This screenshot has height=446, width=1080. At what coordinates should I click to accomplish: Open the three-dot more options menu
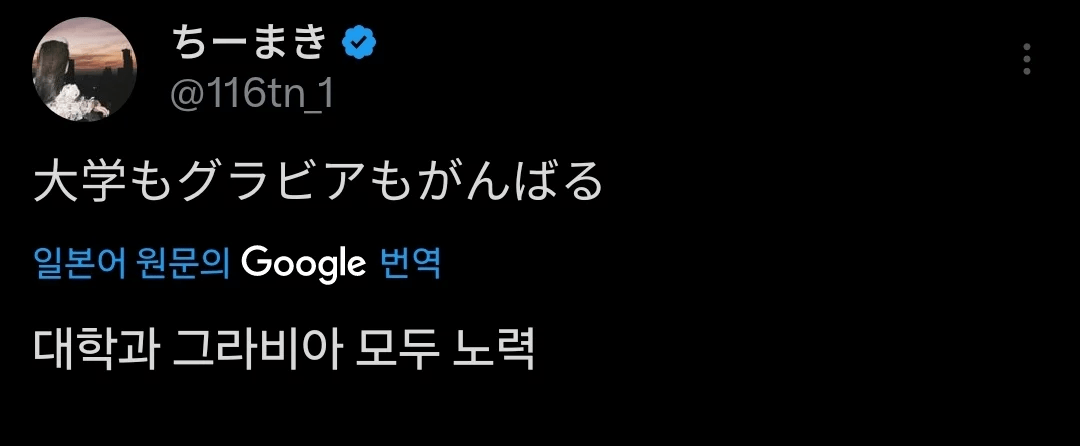coord(1026,60)
